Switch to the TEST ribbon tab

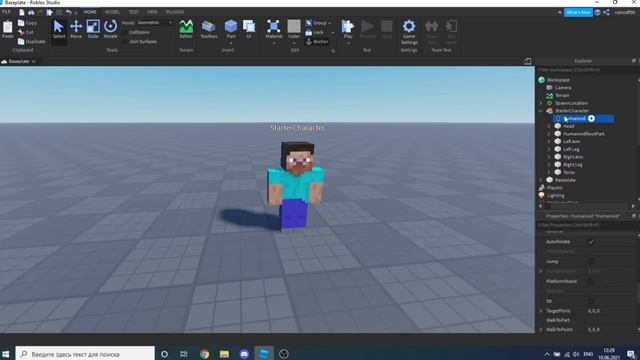point(133,12)
